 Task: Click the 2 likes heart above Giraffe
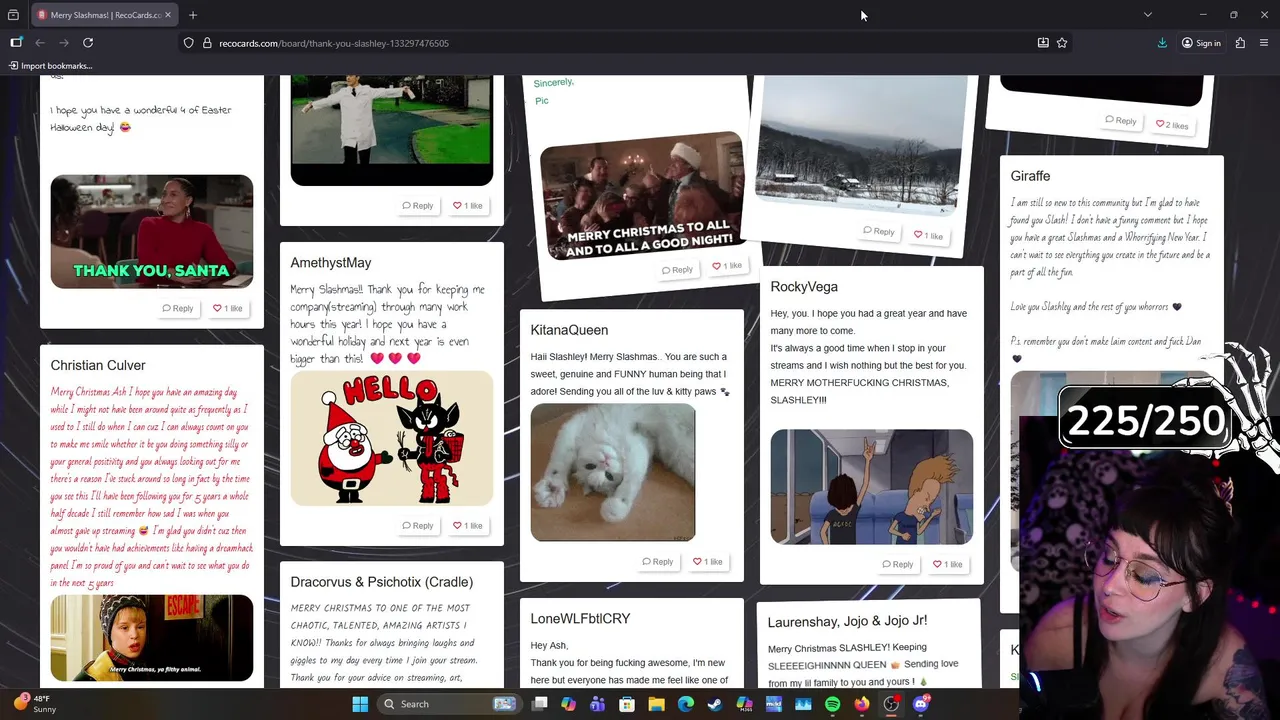point(1171,125)
